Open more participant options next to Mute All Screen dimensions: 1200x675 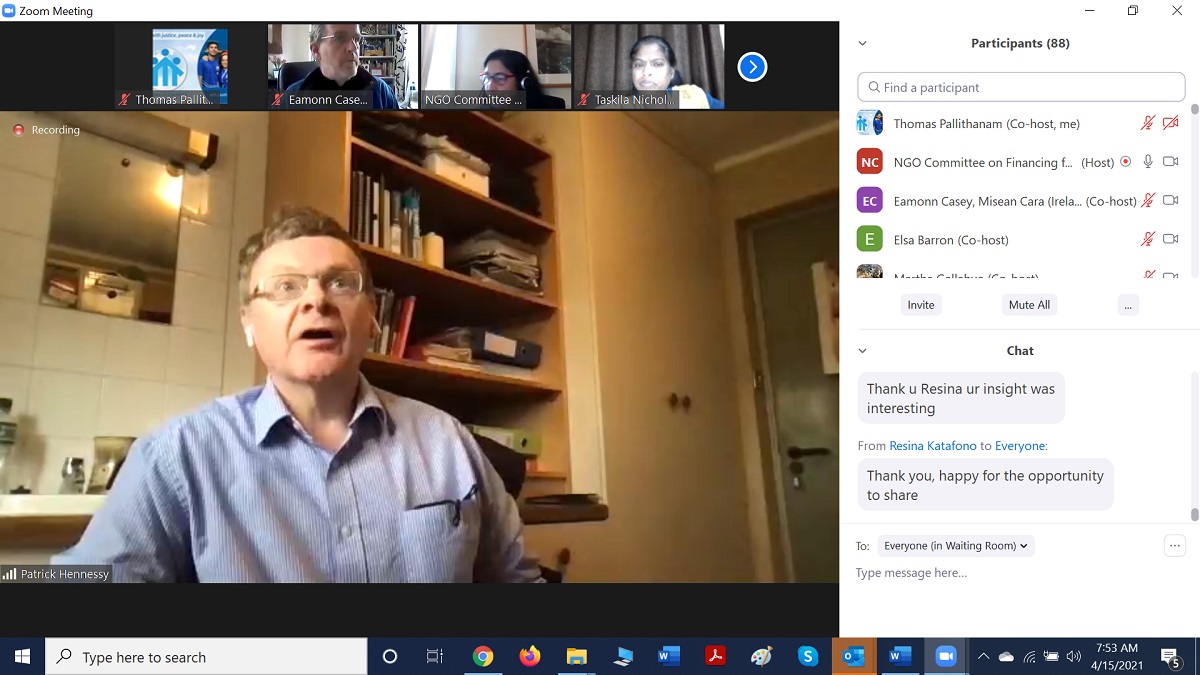pos(1127,305)
